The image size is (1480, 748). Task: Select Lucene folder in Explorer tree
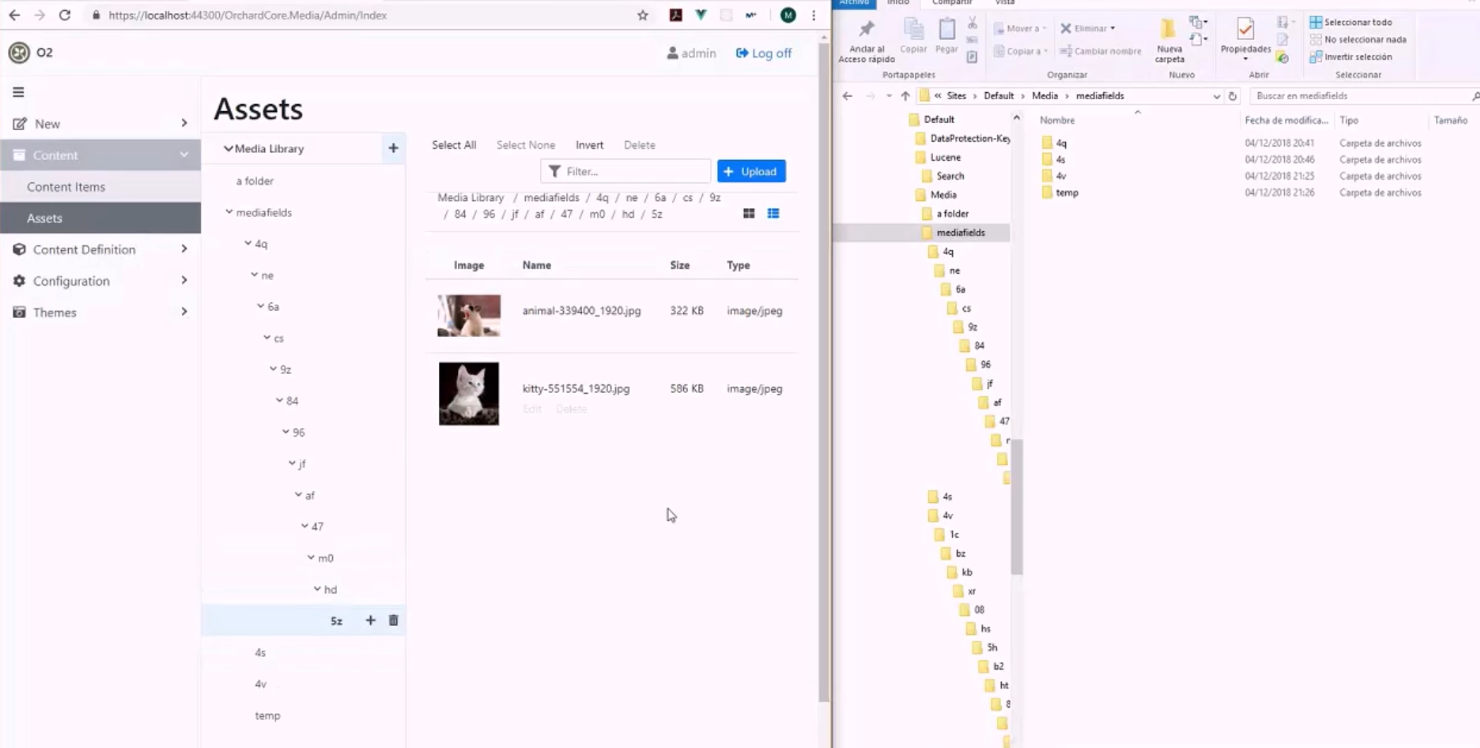[945, 157]
